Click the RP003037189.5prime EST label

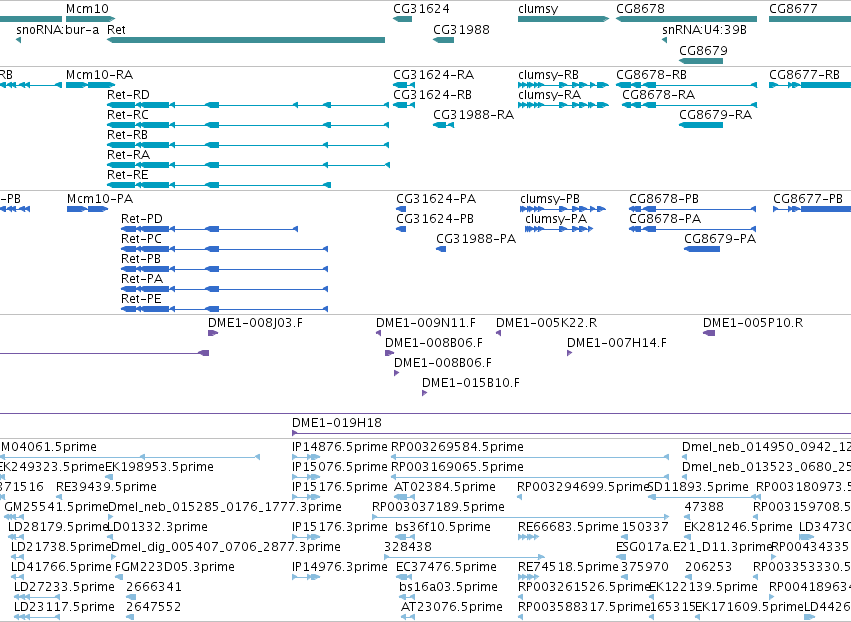(439, 507)
